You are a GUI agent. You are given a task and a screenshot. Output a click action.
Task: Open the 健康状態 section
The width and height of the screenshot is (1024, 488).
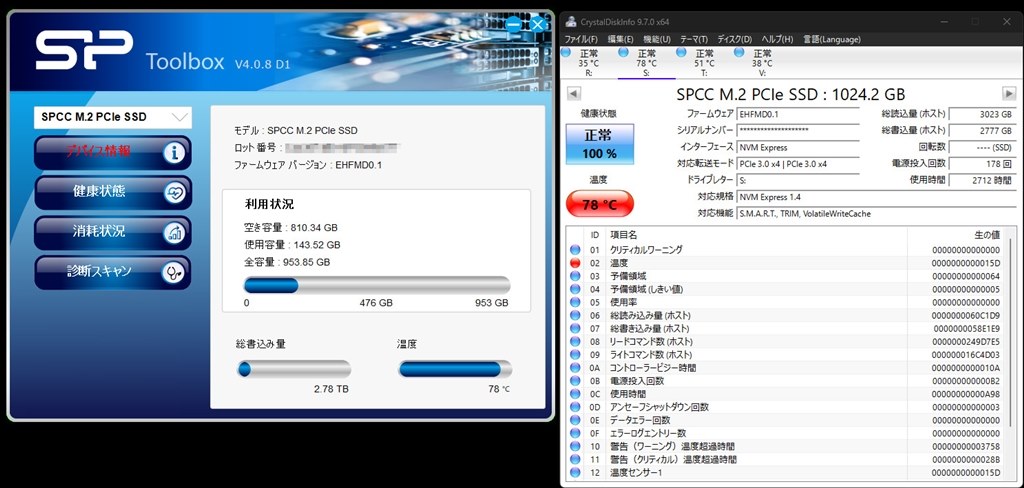[112, 193]
